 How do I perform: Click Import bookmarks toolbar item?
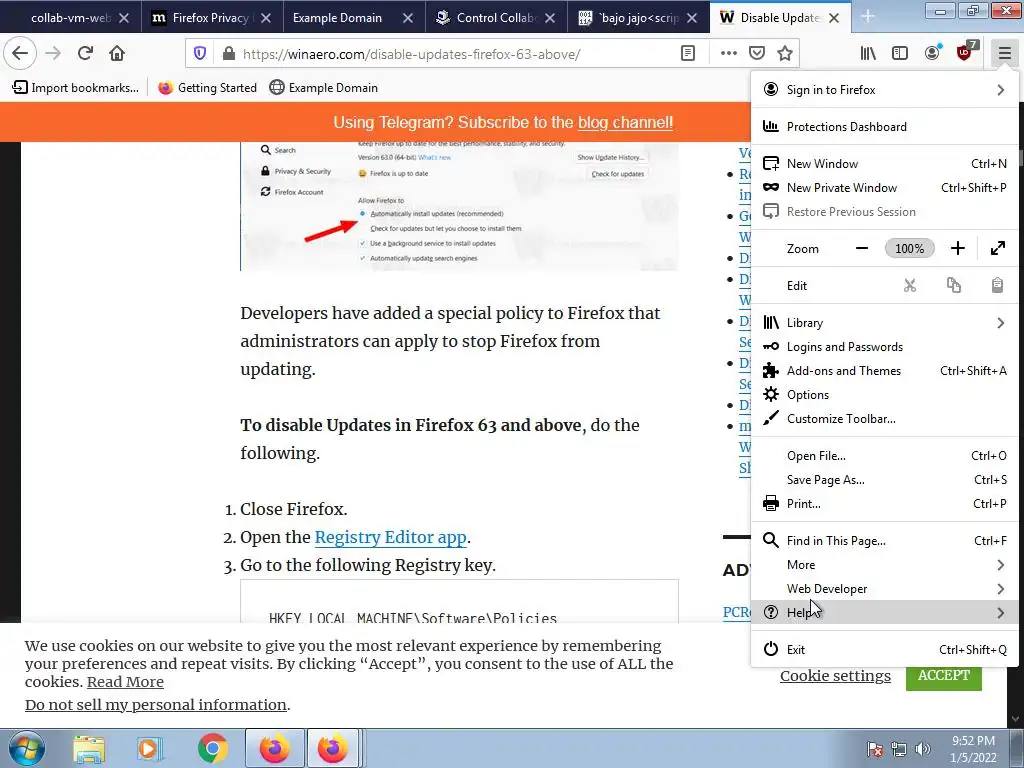[x=76, y=88]
